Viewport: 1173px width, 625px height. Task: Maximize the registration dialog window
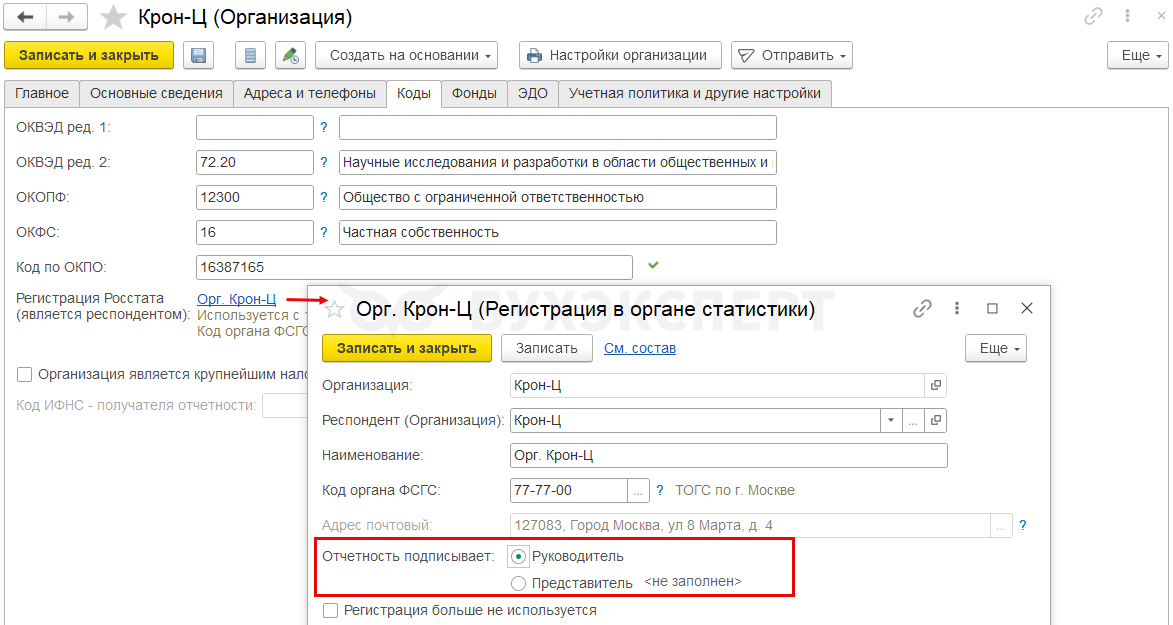coord(992,308)
